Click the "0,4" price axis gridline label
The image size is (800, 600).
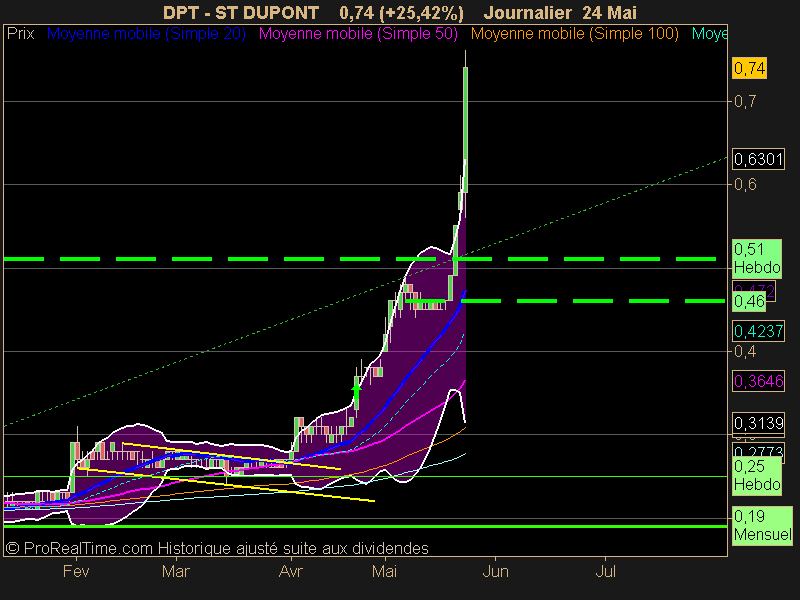pyautogui.click(x=745, y=352)
